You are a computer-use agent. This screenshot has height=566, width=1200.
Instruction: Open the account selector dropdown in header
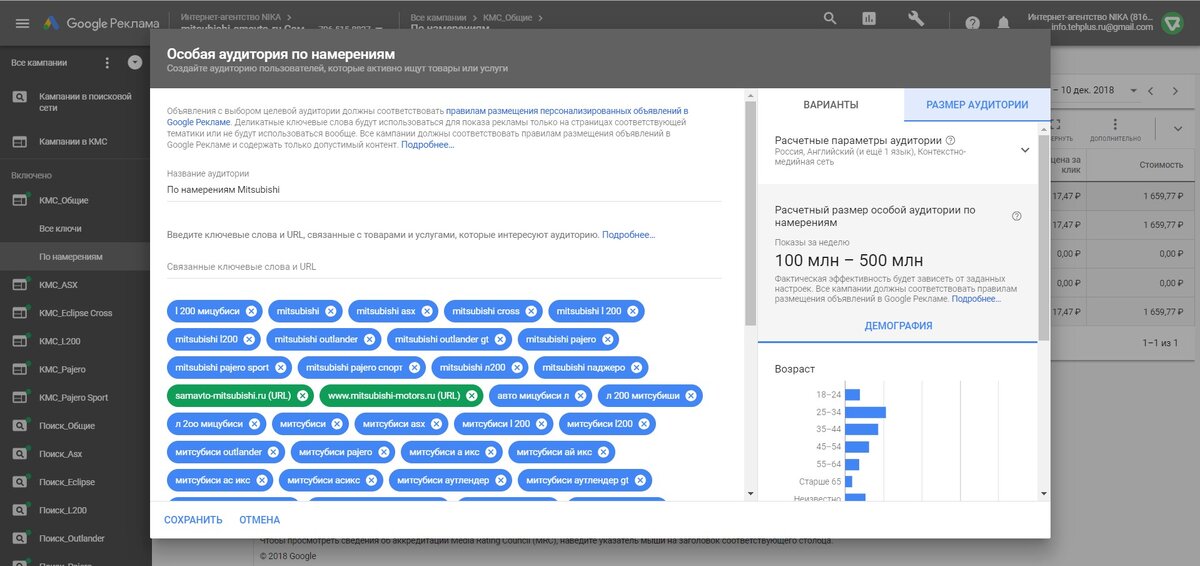pos(380,29)
